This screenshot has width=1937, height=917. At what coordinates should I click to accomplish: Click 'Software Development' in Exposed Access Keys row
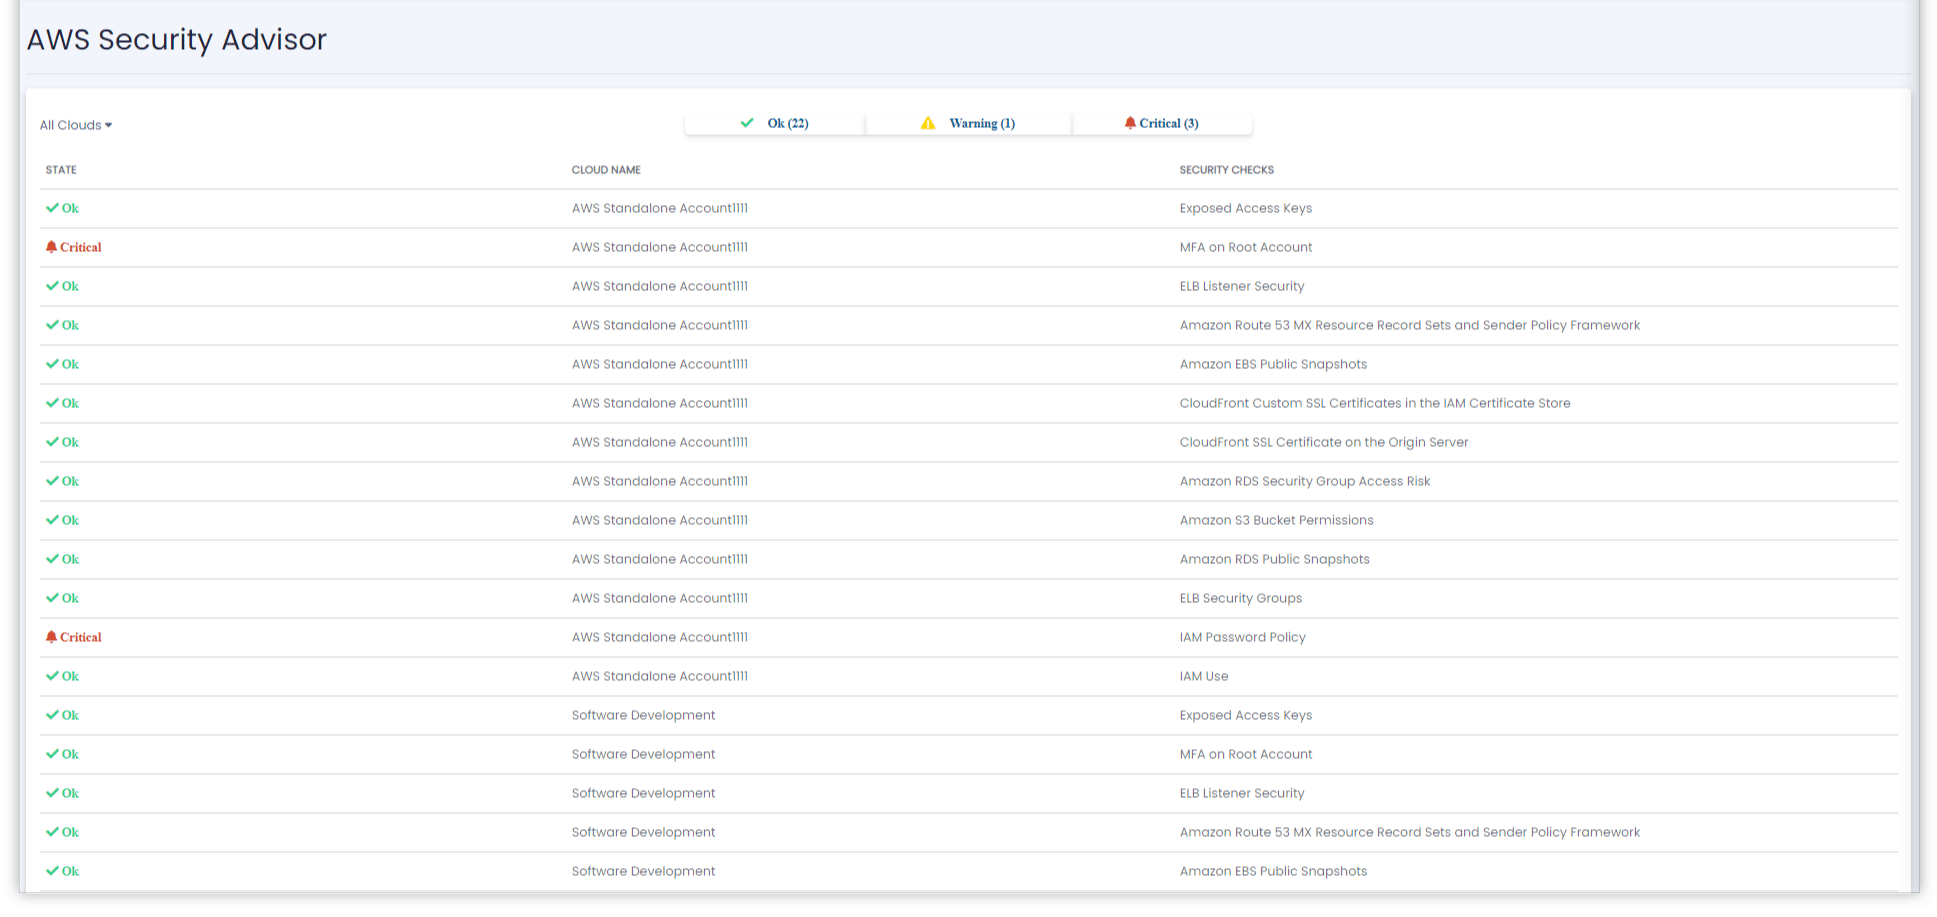point(643,715)
